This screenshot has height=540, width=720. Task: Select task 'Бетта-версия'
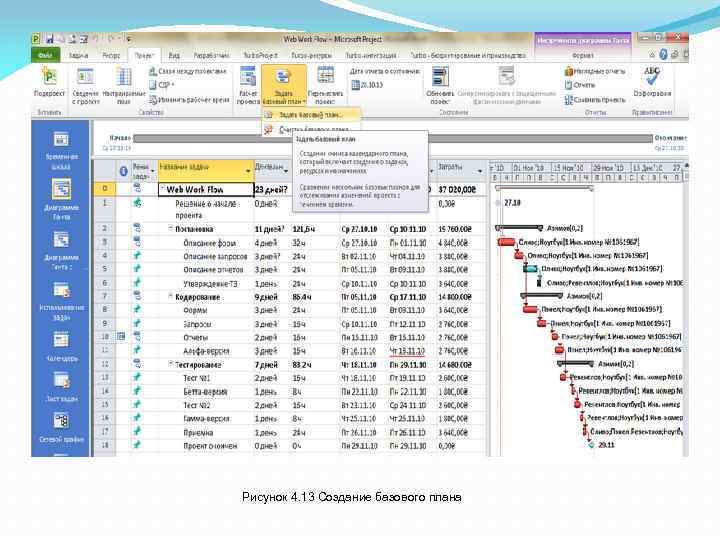pos(205,392)
